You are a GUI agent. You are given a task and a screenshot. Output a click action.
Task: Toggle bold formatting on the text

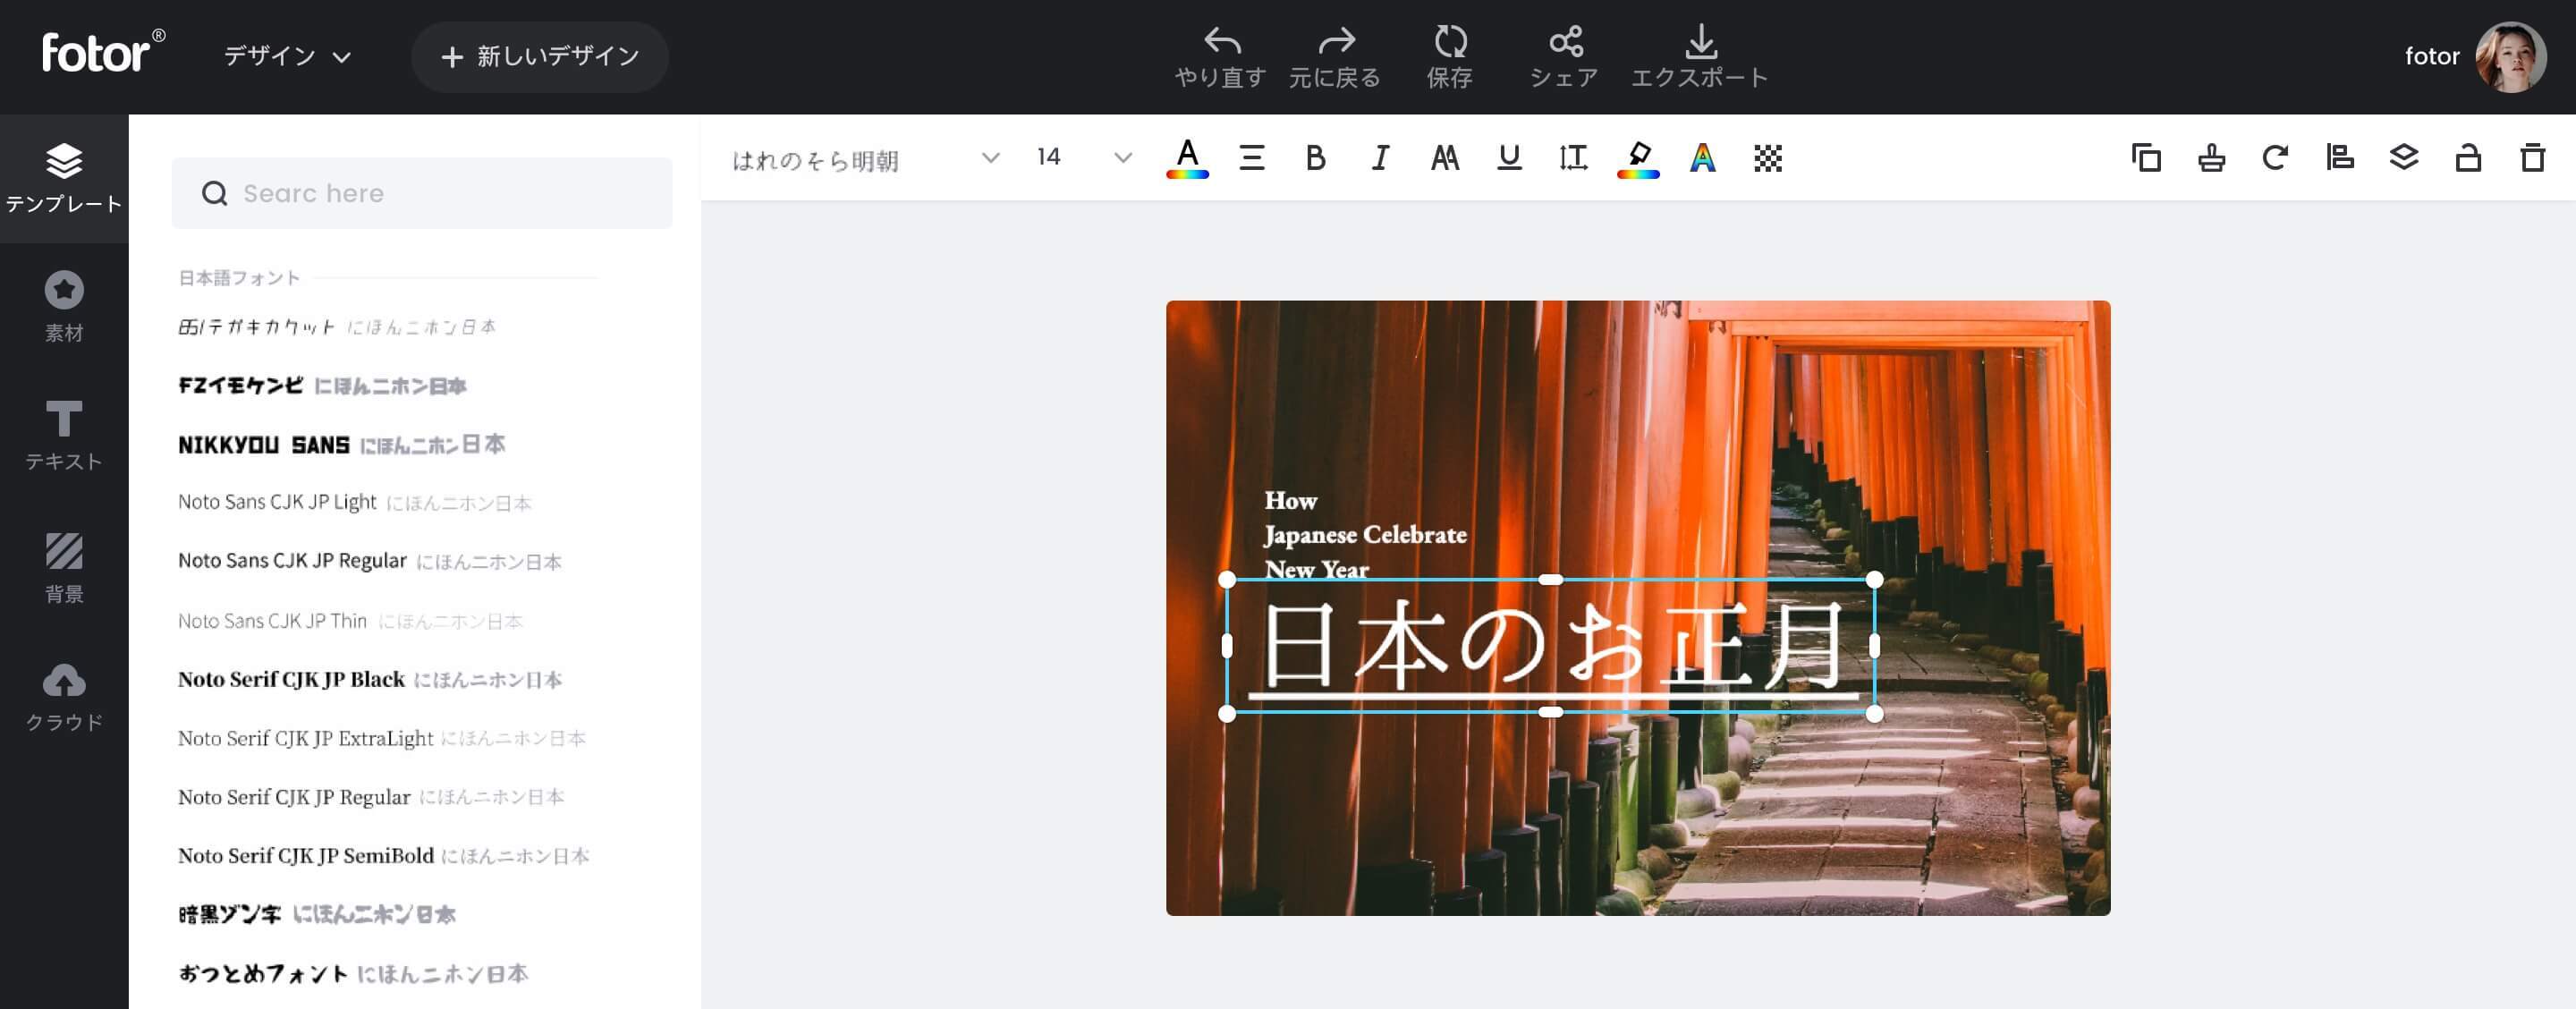[x=1315, y=157]
